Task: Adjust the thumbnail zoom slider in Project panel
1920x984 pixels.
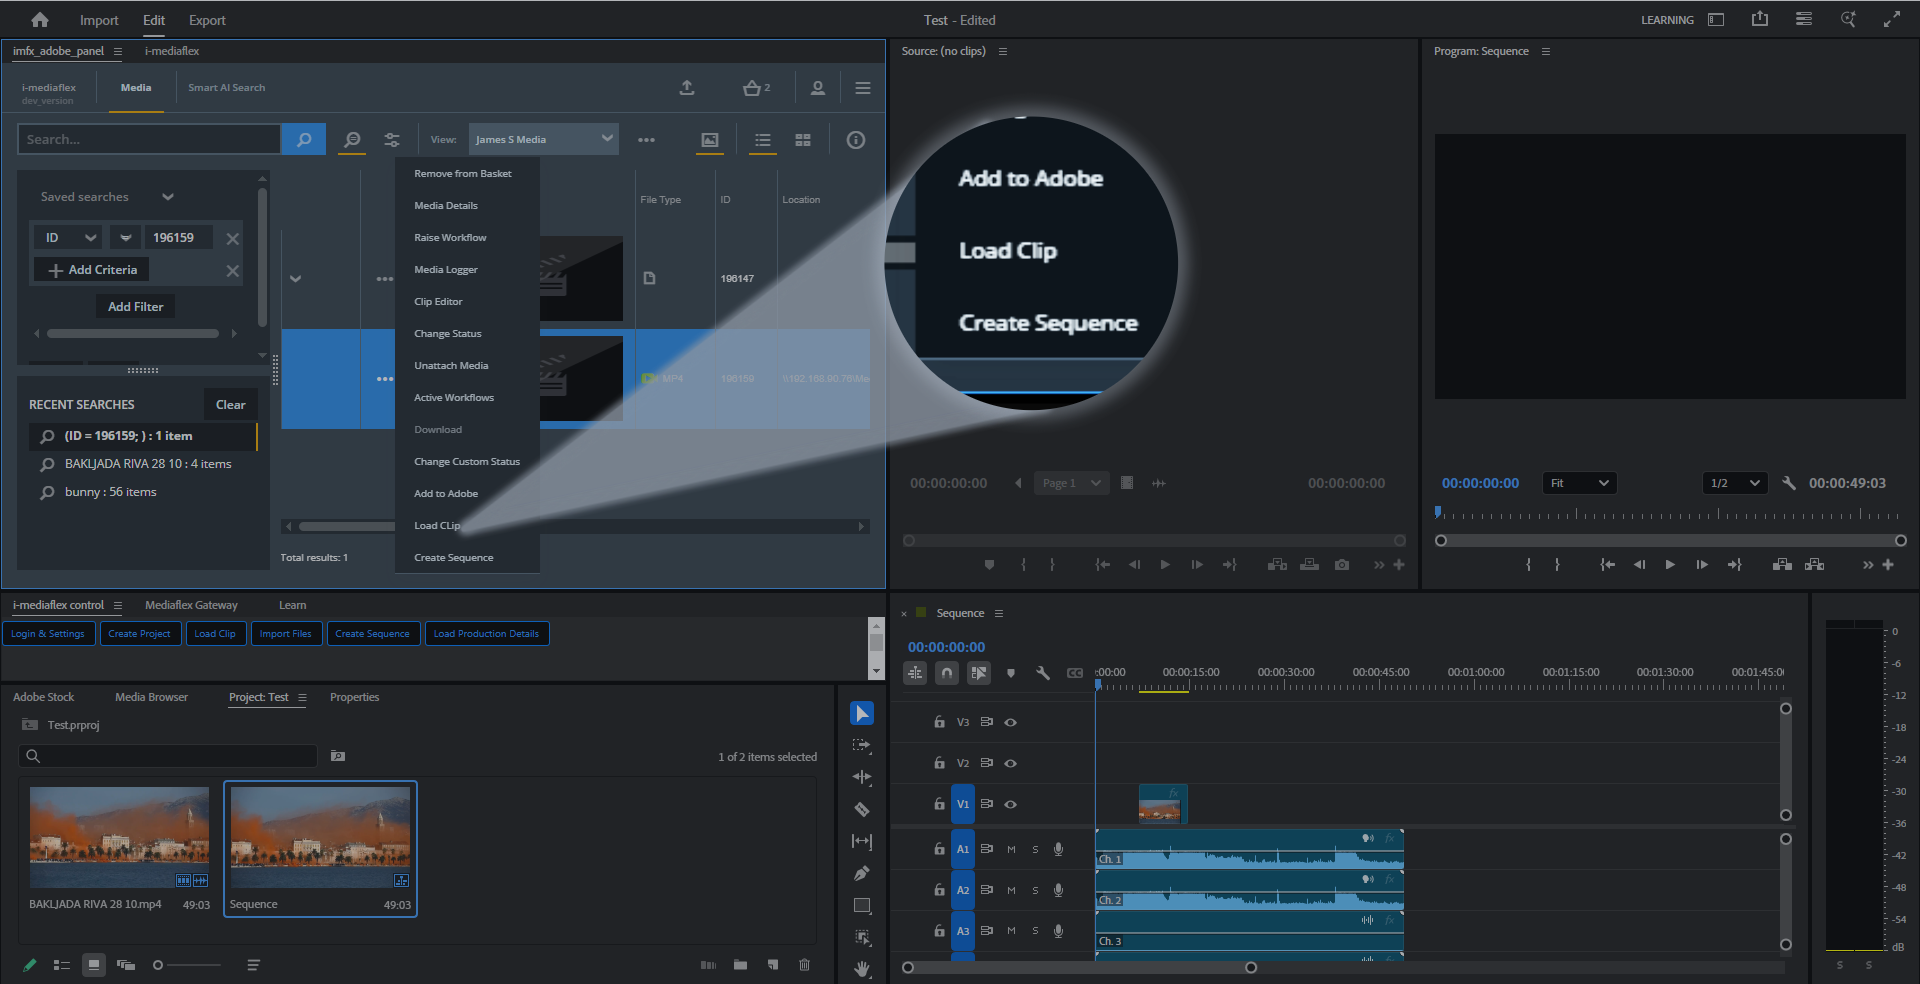Action: click(159, 965)
